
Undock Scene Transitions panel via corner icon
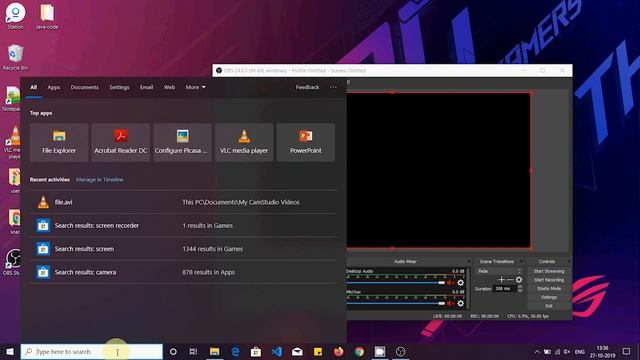pyautogui.click(x=521, y=261)
